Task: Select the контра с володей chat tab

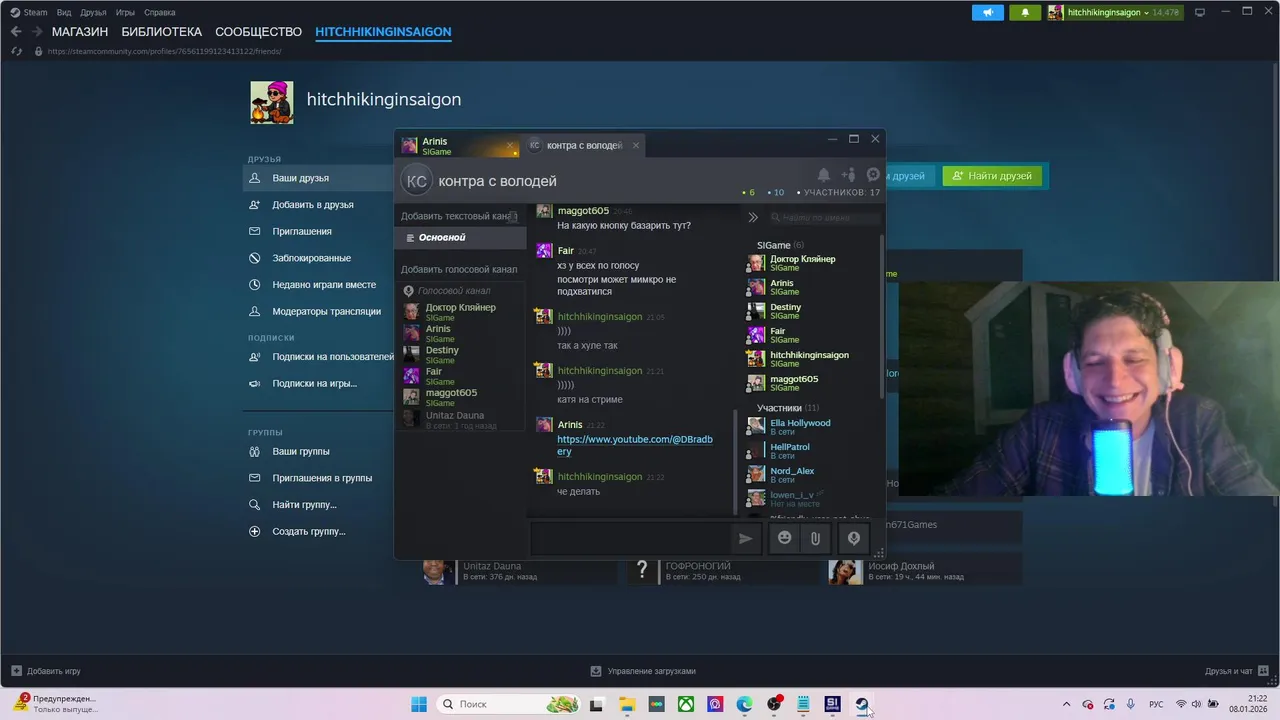Action: pos(584,146)
